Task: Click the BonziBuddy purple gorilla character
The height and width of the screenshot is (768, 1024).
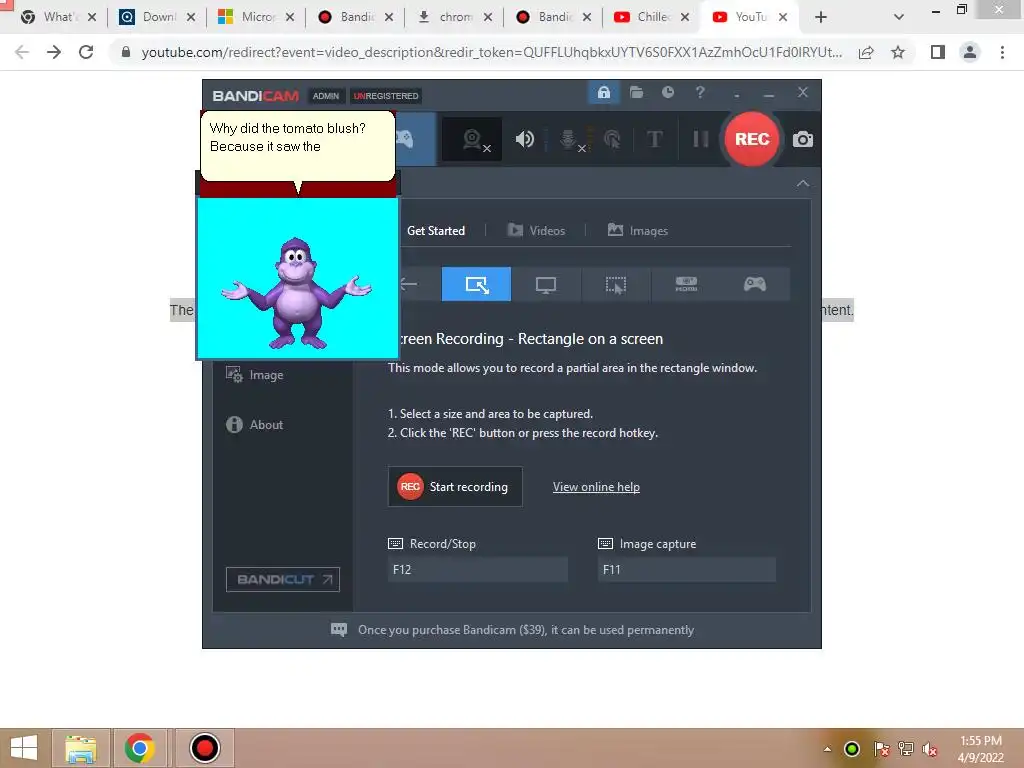Action: pyautogui.click(x=296, y=293)
